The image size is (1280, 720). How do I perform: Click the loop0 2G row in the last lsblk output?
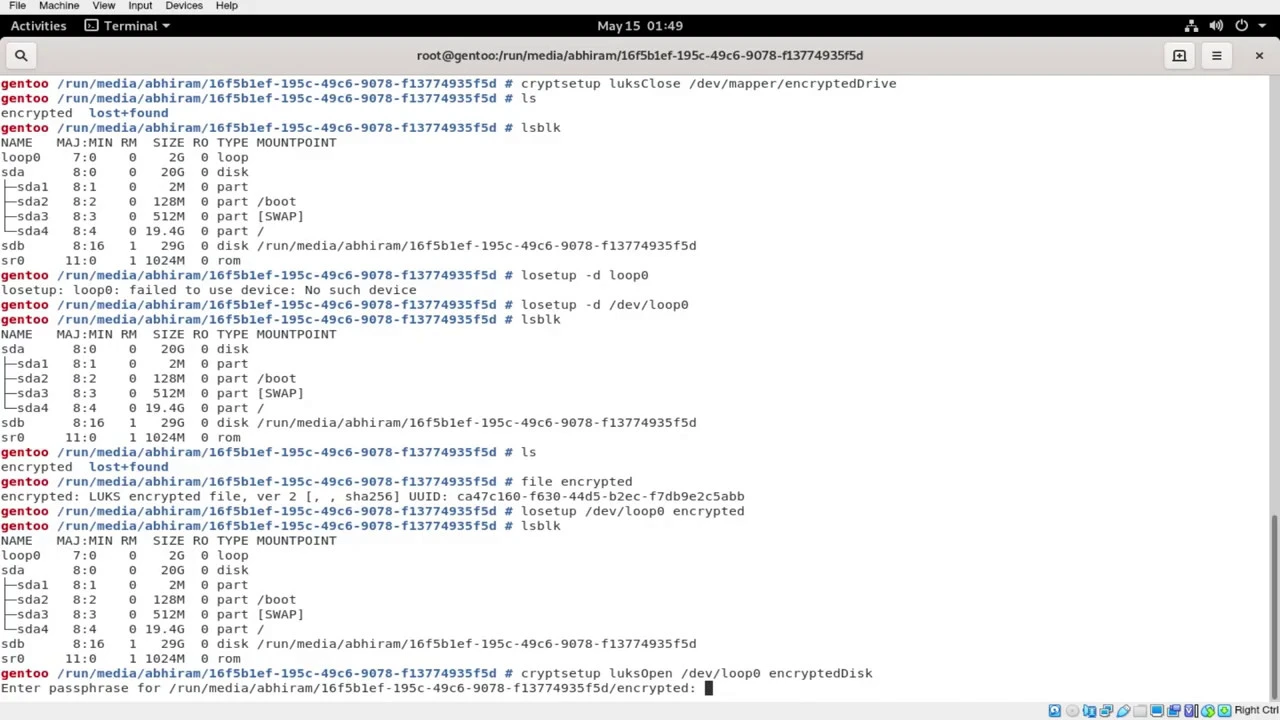pyautogui.click(x=124, y=555)
